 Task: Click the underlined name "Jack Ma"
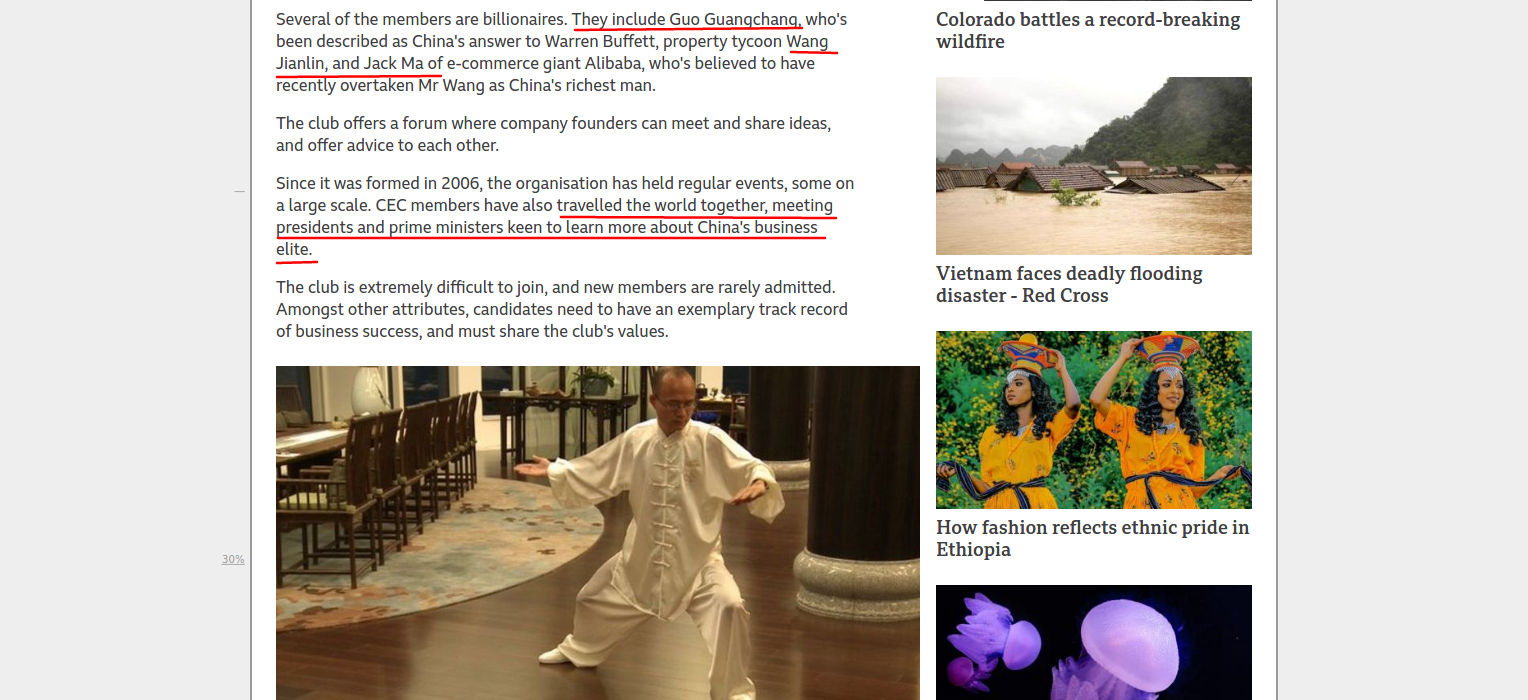tap(394, 63)
